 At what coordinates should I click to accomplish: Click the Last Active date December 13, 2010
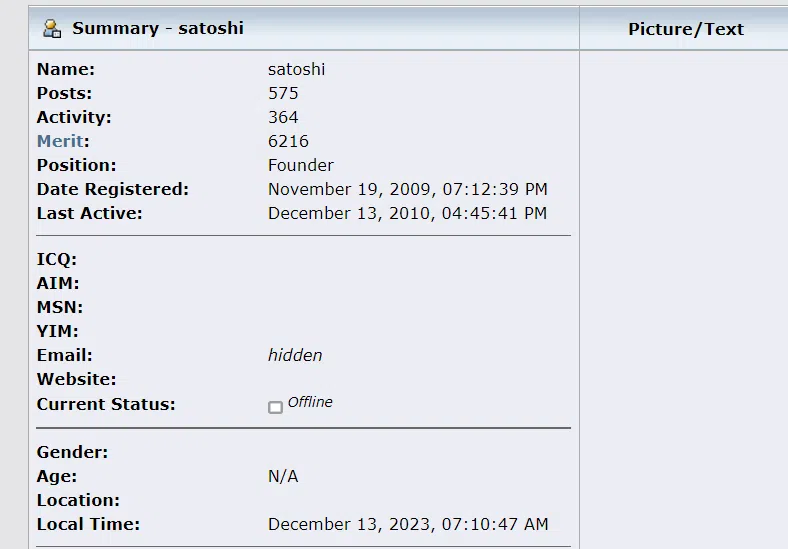point(408,213)
